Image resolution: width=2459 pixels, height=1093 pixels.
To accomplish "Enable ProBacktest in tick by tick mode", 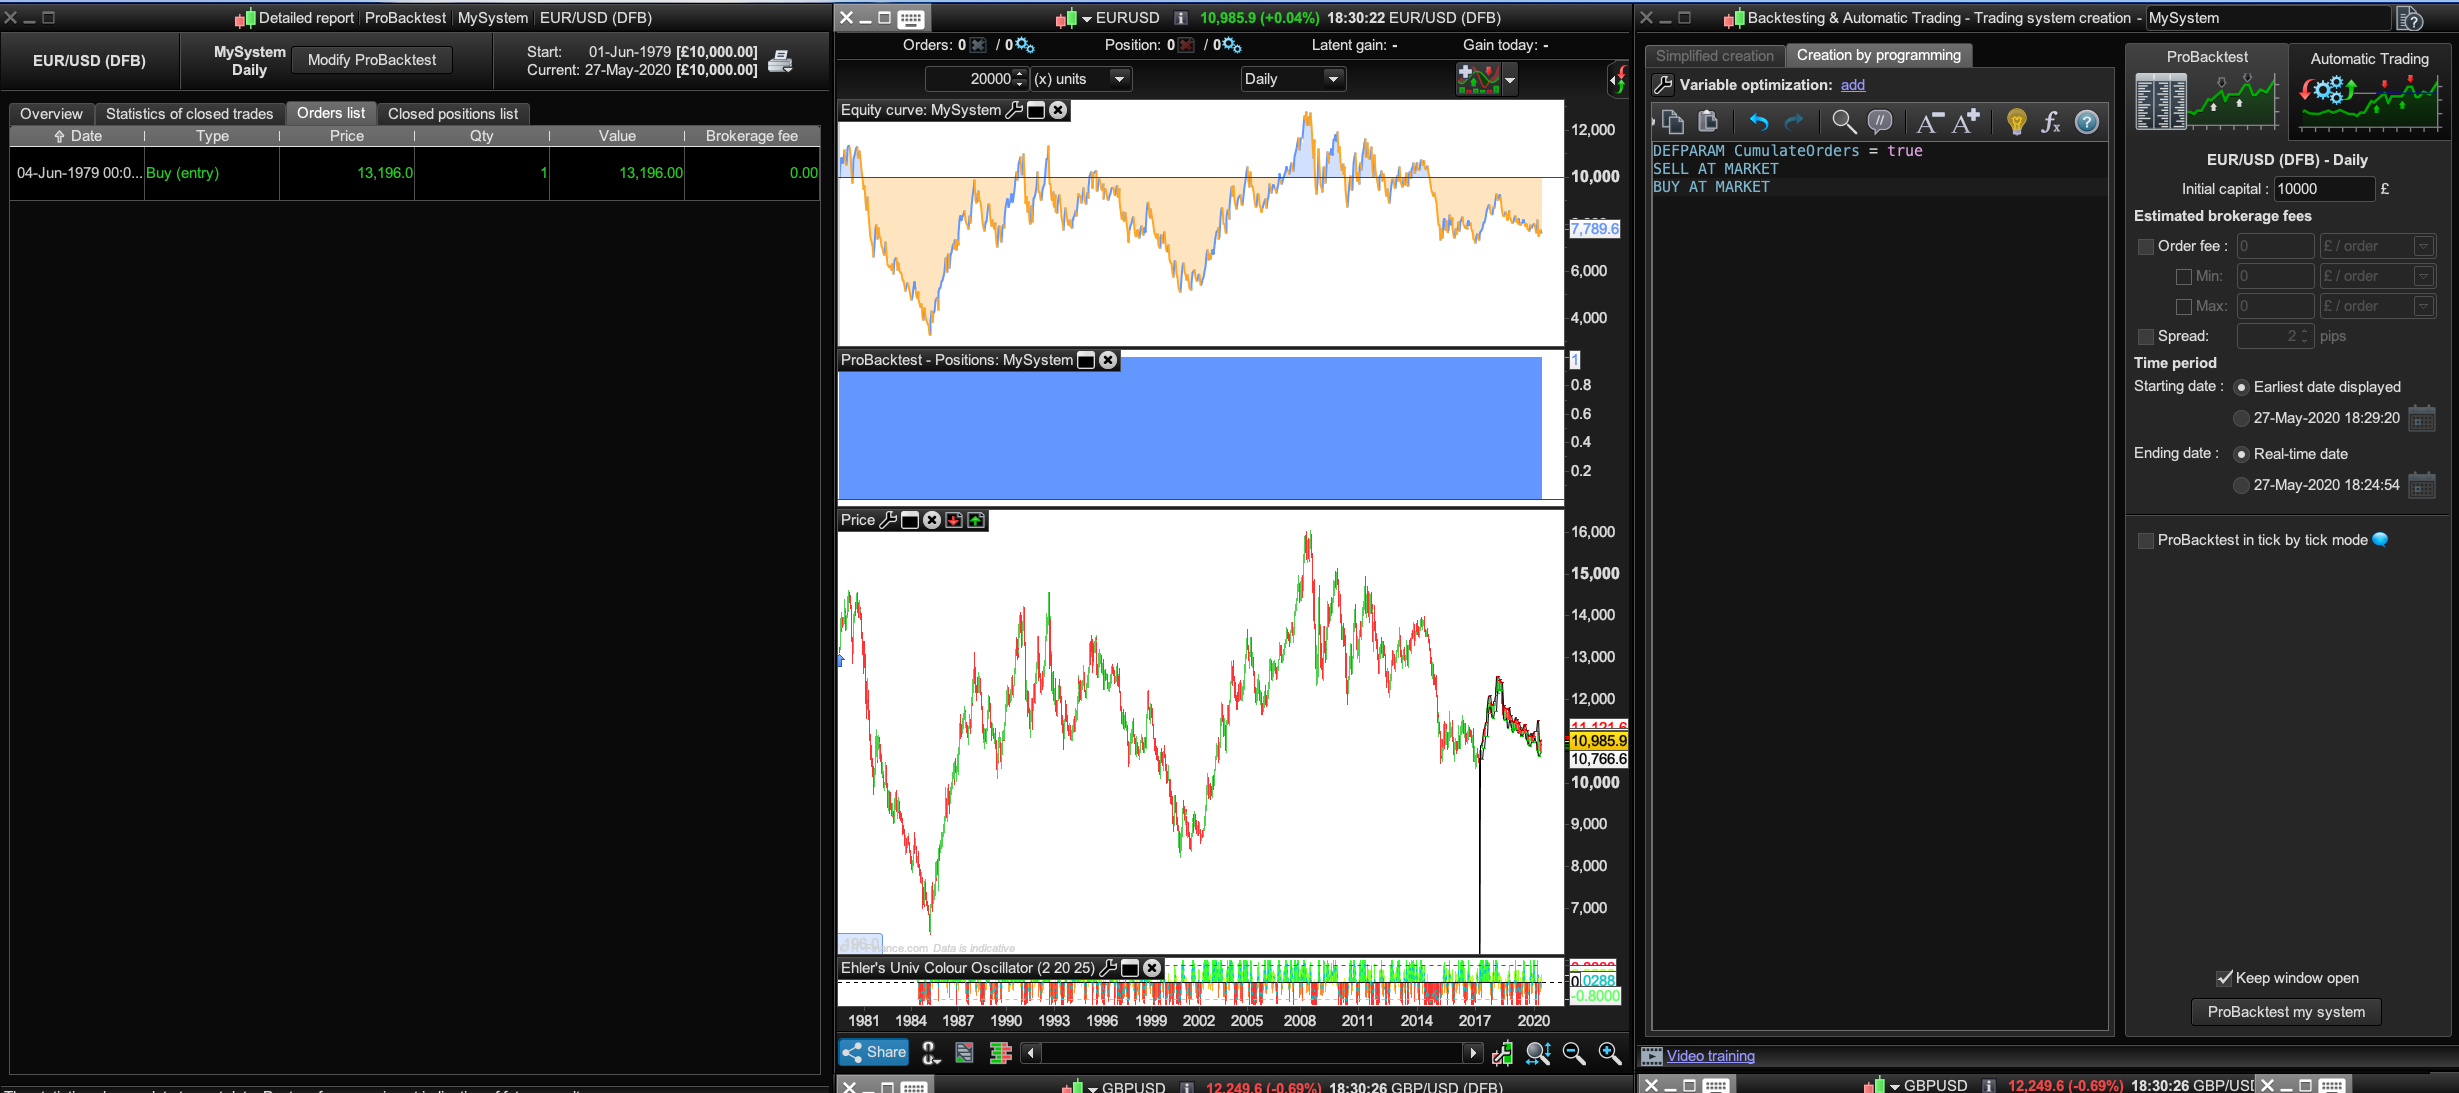I will (x=2145, y=541).
